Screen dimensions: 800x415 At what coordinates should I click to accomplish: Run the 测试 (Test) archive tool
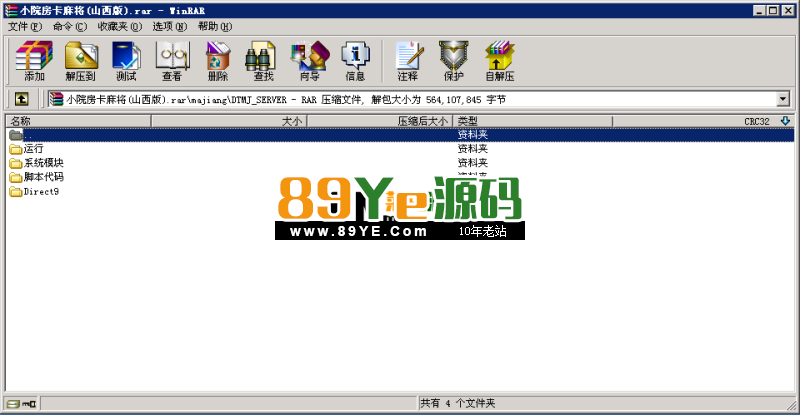(126, 61)
